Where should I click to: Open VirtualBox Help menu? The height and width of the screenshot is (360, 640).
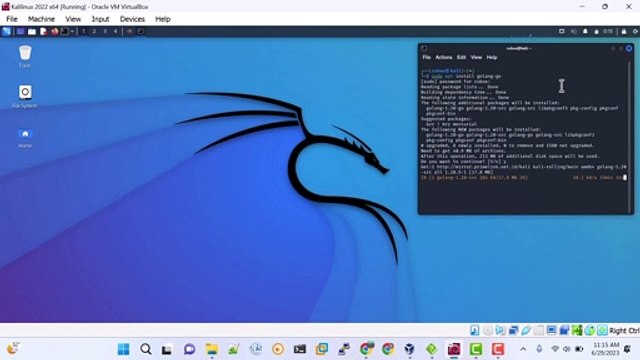[x=162, y=19]
